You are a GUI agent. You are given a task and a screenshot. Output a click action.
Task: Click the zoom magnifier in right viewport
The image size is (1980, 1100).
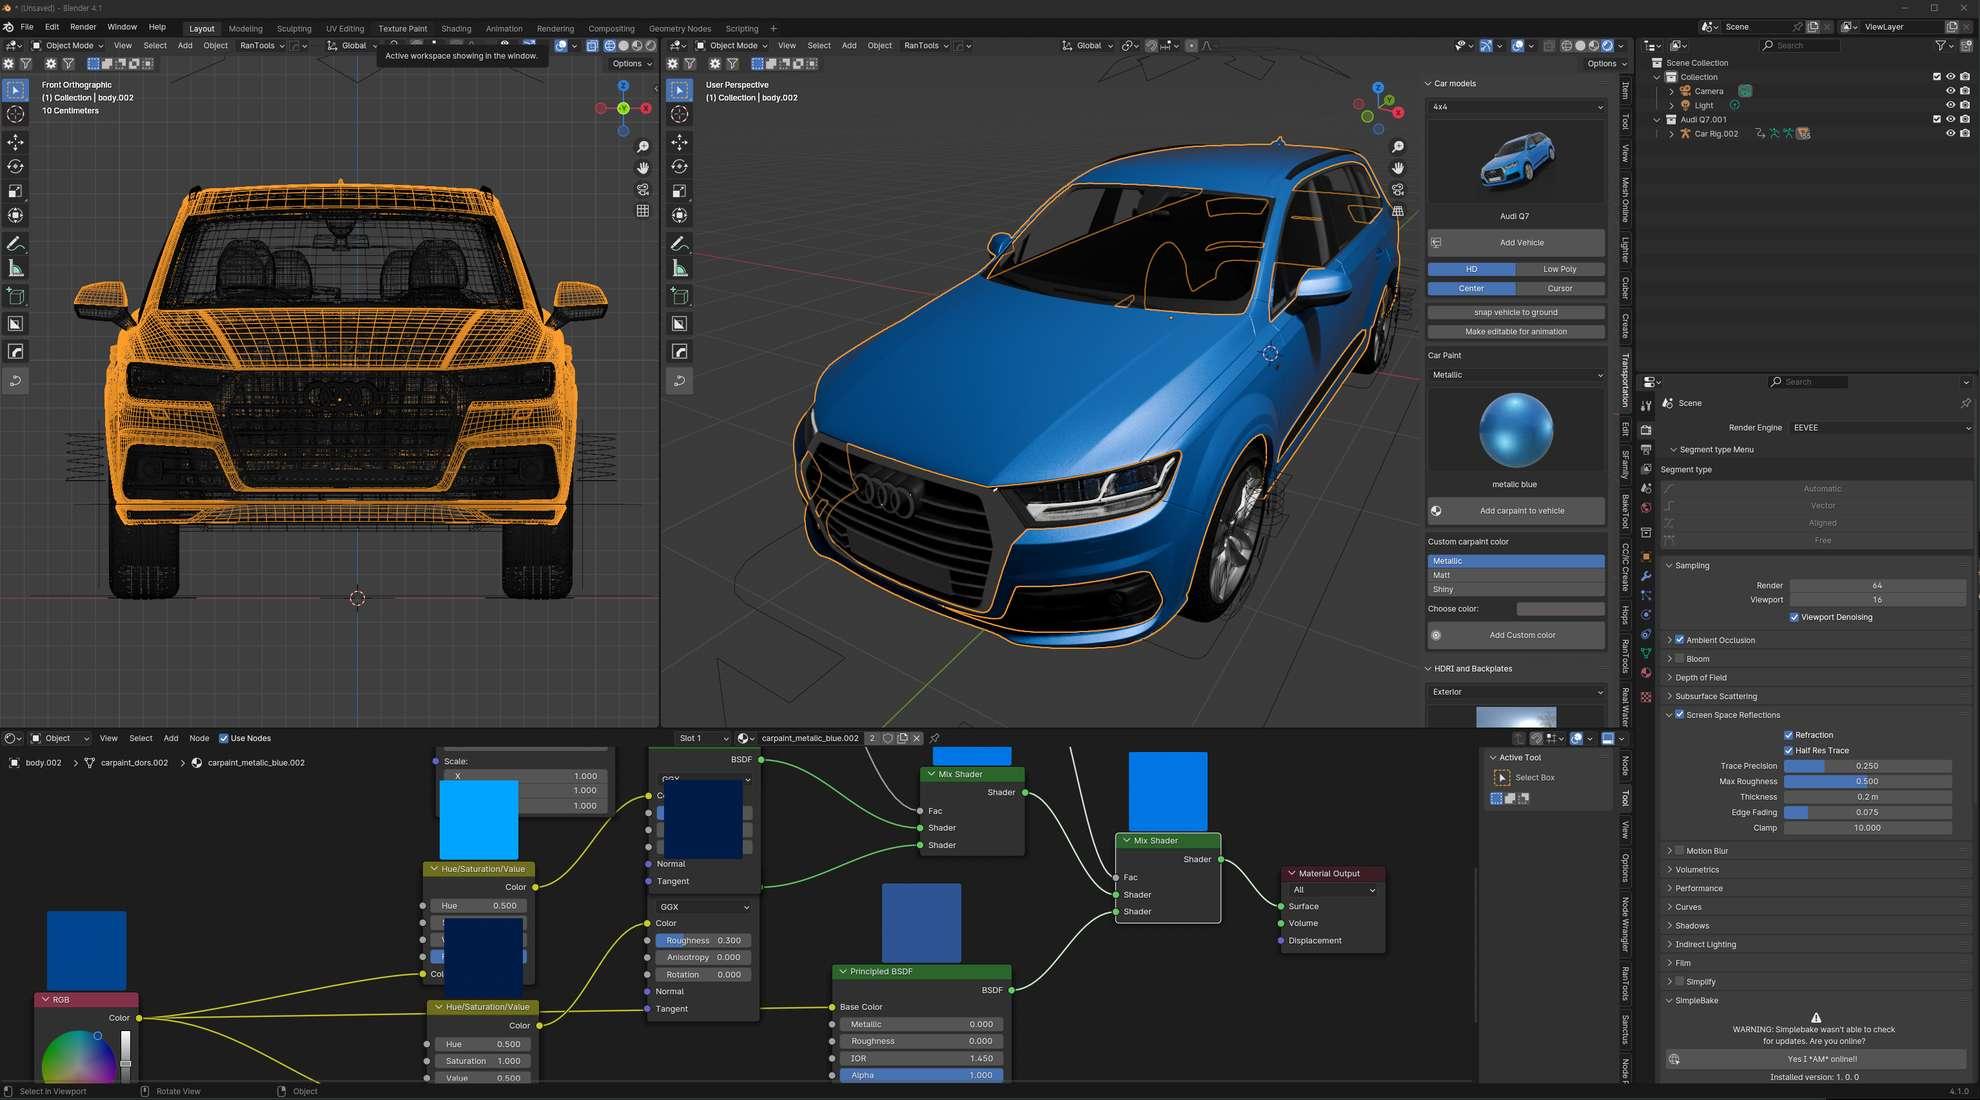1398,147
